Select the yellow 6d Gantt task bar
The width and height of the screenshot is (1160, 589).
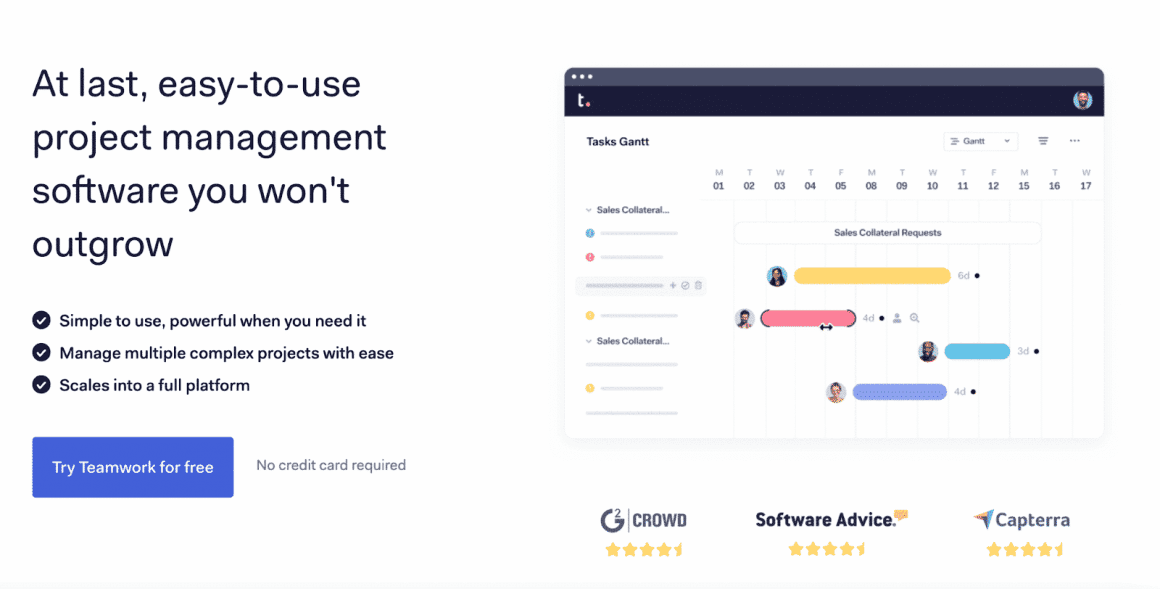[872, 276]
